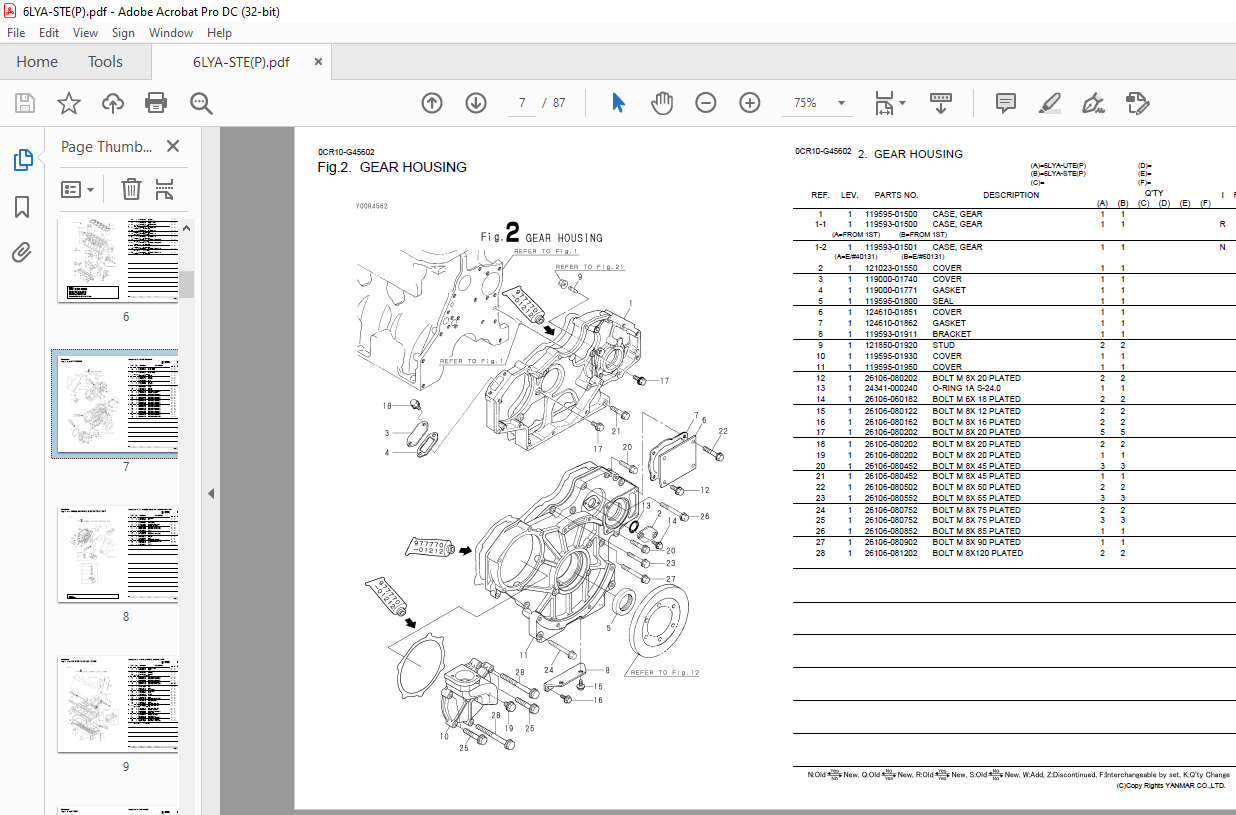Switch to the Tools tab
This screenshot has width=1236, height=815.
pos(105,62)
